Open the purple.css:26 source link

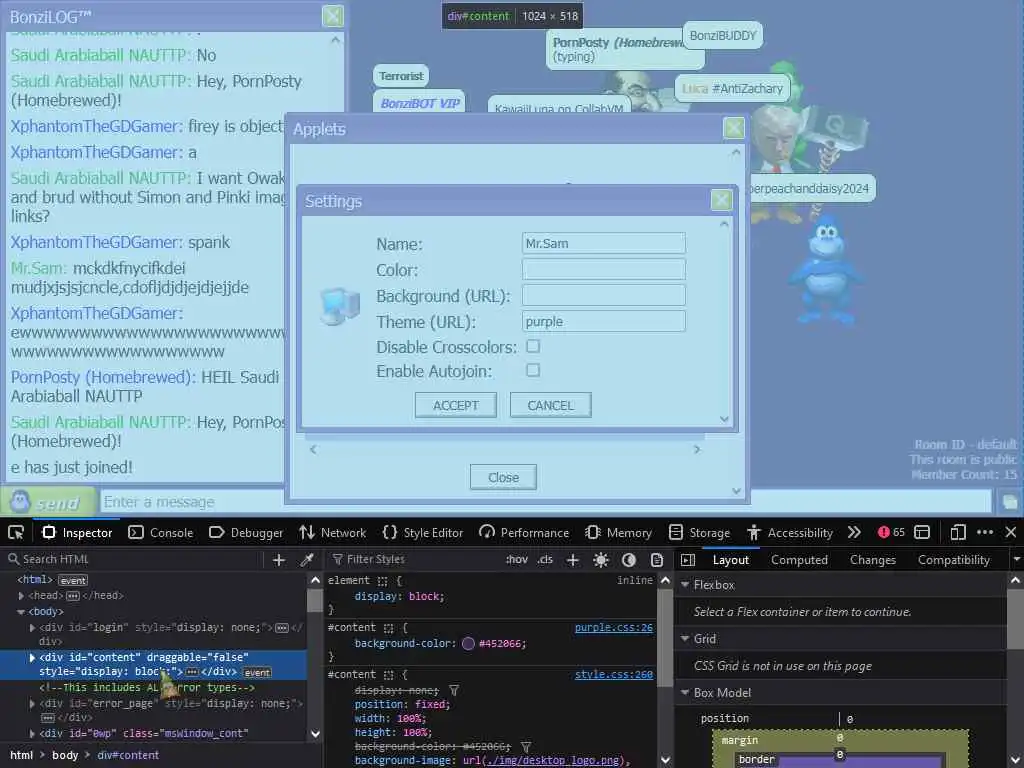tap(613, 628)
